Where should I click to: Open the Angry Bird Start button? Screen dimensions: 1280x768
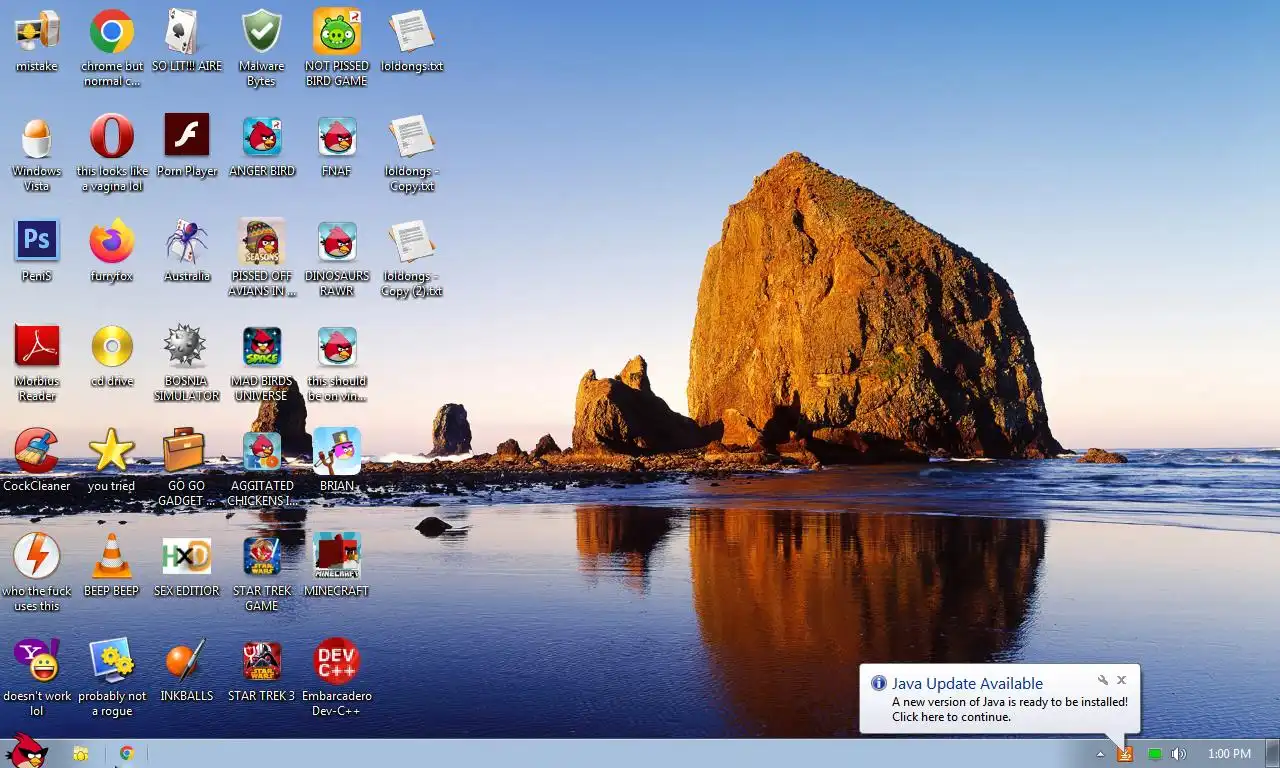(26, 751)
